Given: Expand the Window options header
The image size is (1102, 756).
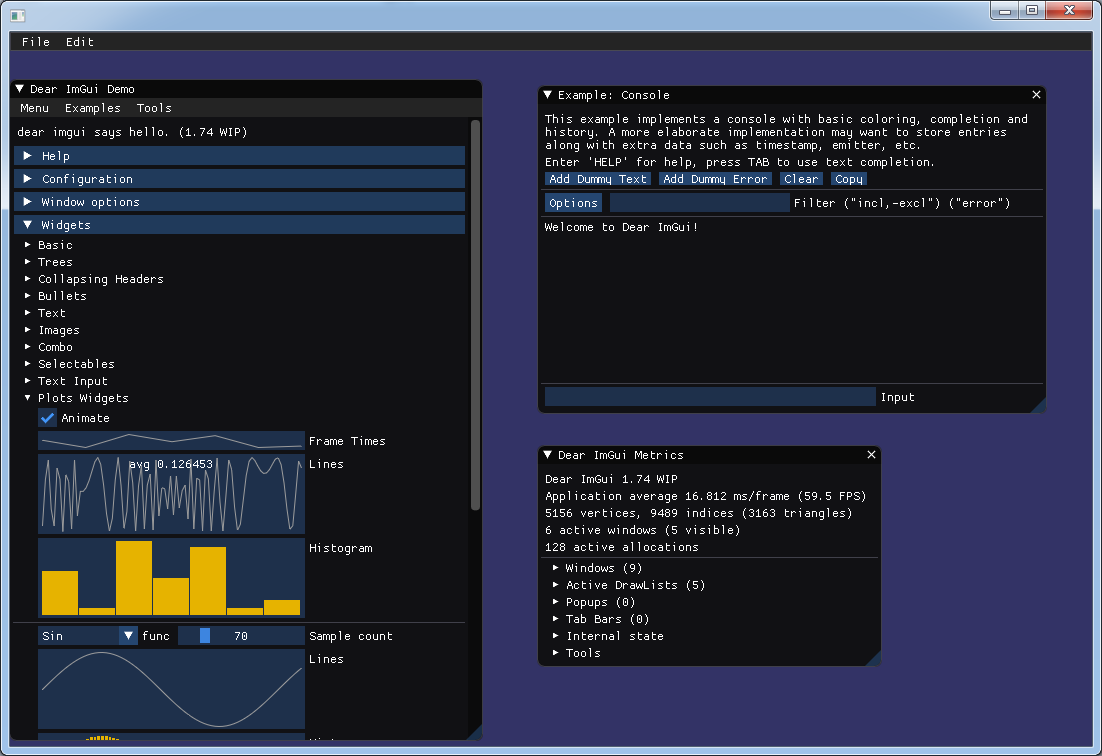Looking at the screenshot, I should [x=239, y=202].
